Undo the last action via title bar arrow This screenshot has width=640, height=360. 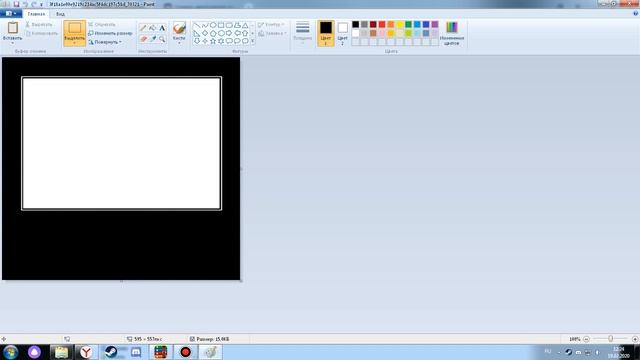[25, 4]
